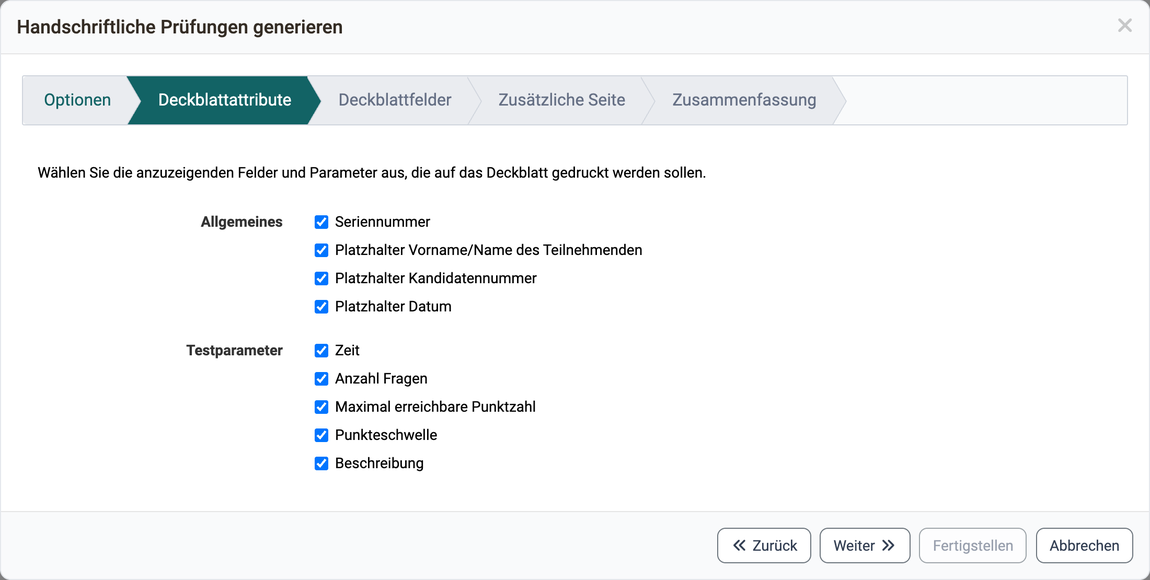Screen dimensions: 1150x580
Task: Uncheck the Zeit checkbox
Action: coord(321,350)
